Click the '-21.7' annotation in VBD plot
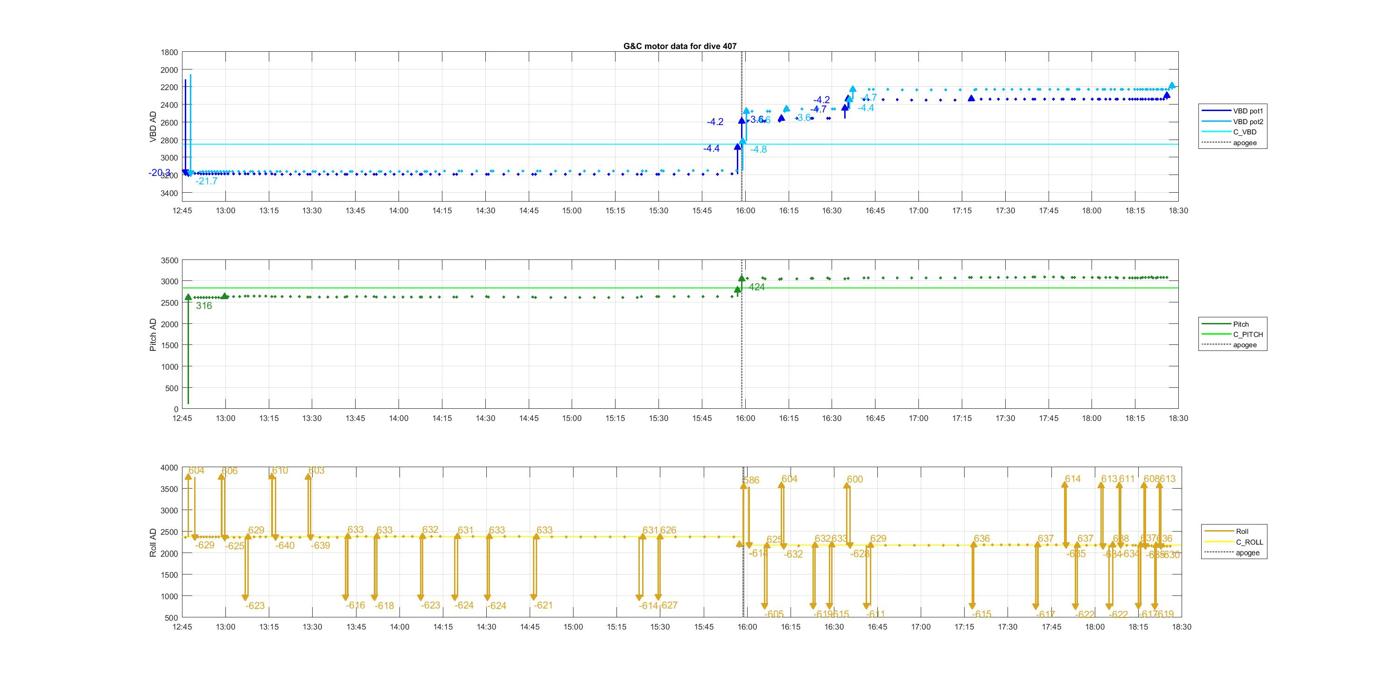The height and width of the screenshot is (693, 1400). point(206,181)
